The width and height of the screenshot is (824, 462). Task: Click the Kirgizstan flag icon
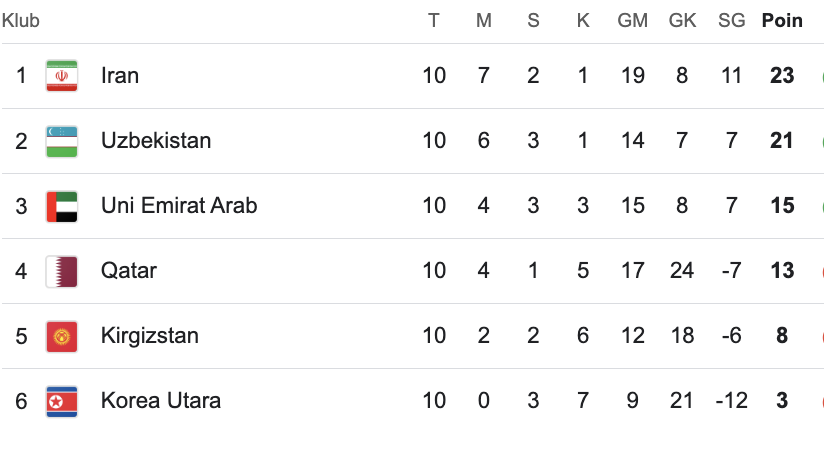click(x=61, y=336)
